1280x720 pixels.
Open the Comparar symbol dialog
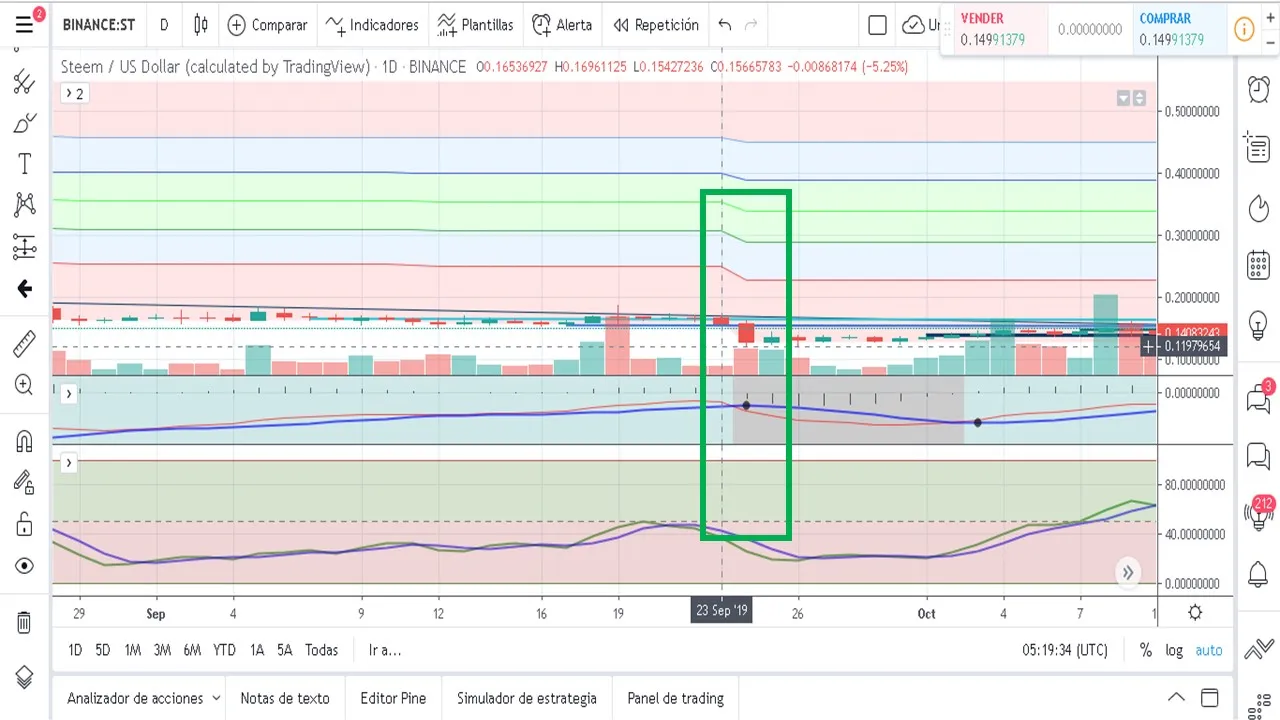coord(267,25)
